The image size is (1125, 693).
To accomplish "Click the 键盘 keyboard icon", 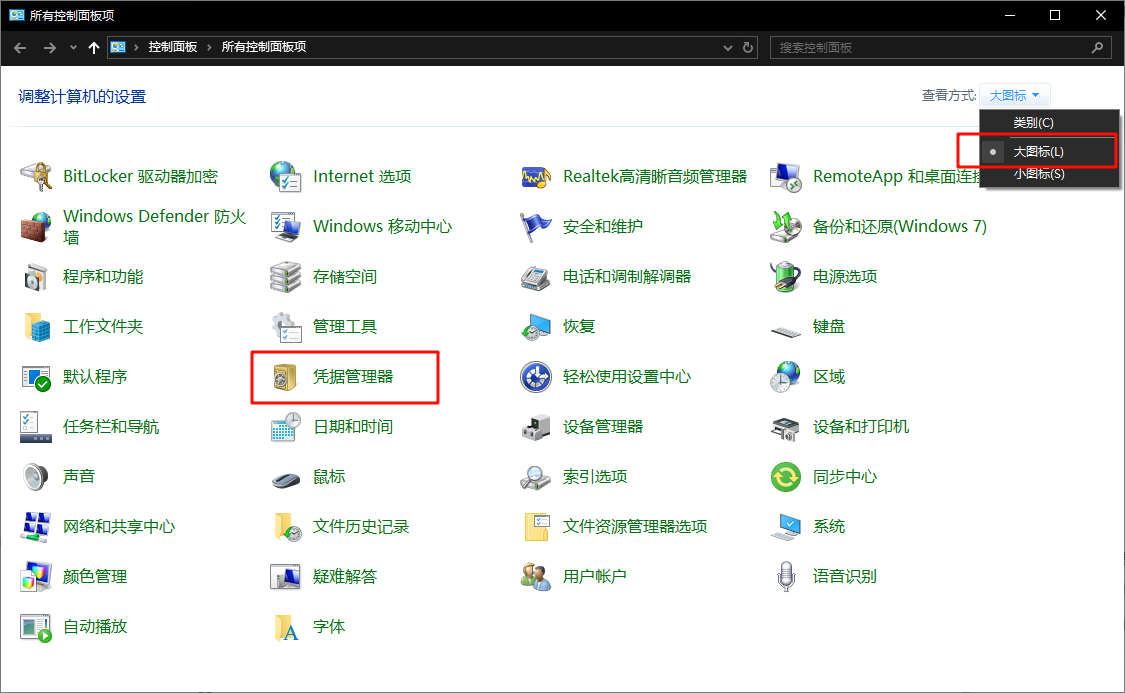I will (x=786, y=331).
